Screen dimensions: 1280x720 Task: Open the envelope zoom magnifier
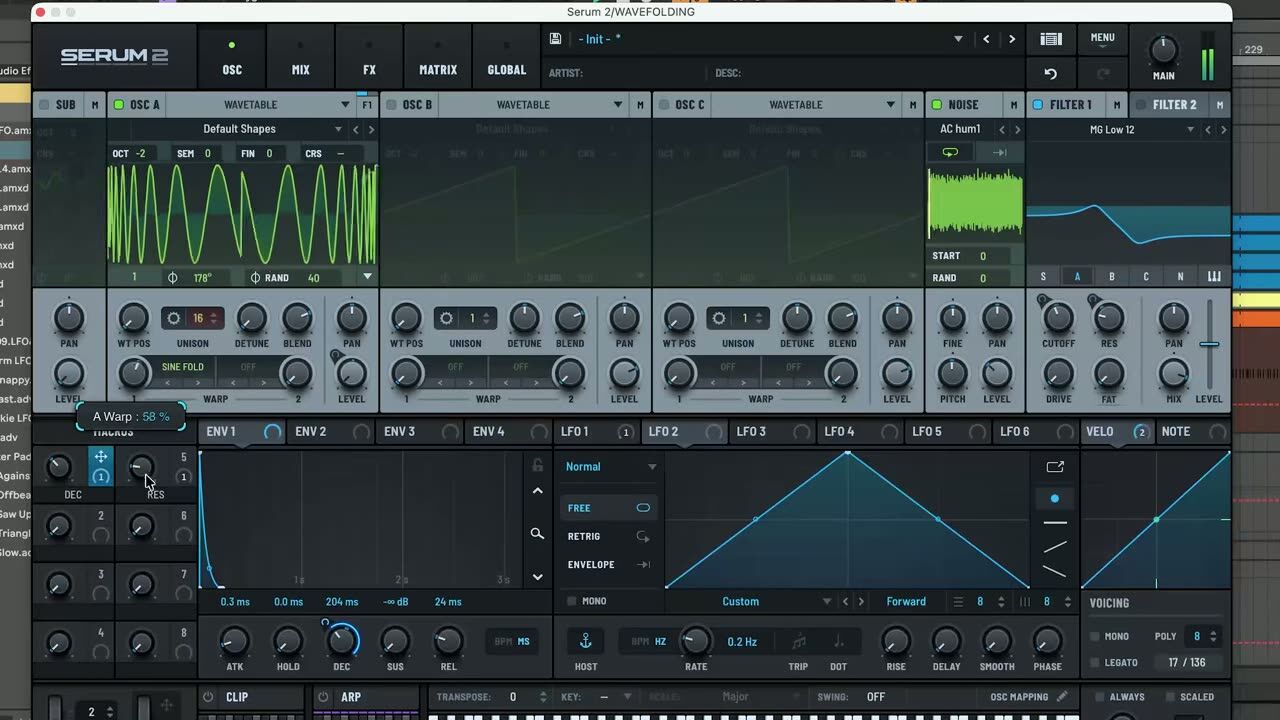click(537, 534)
